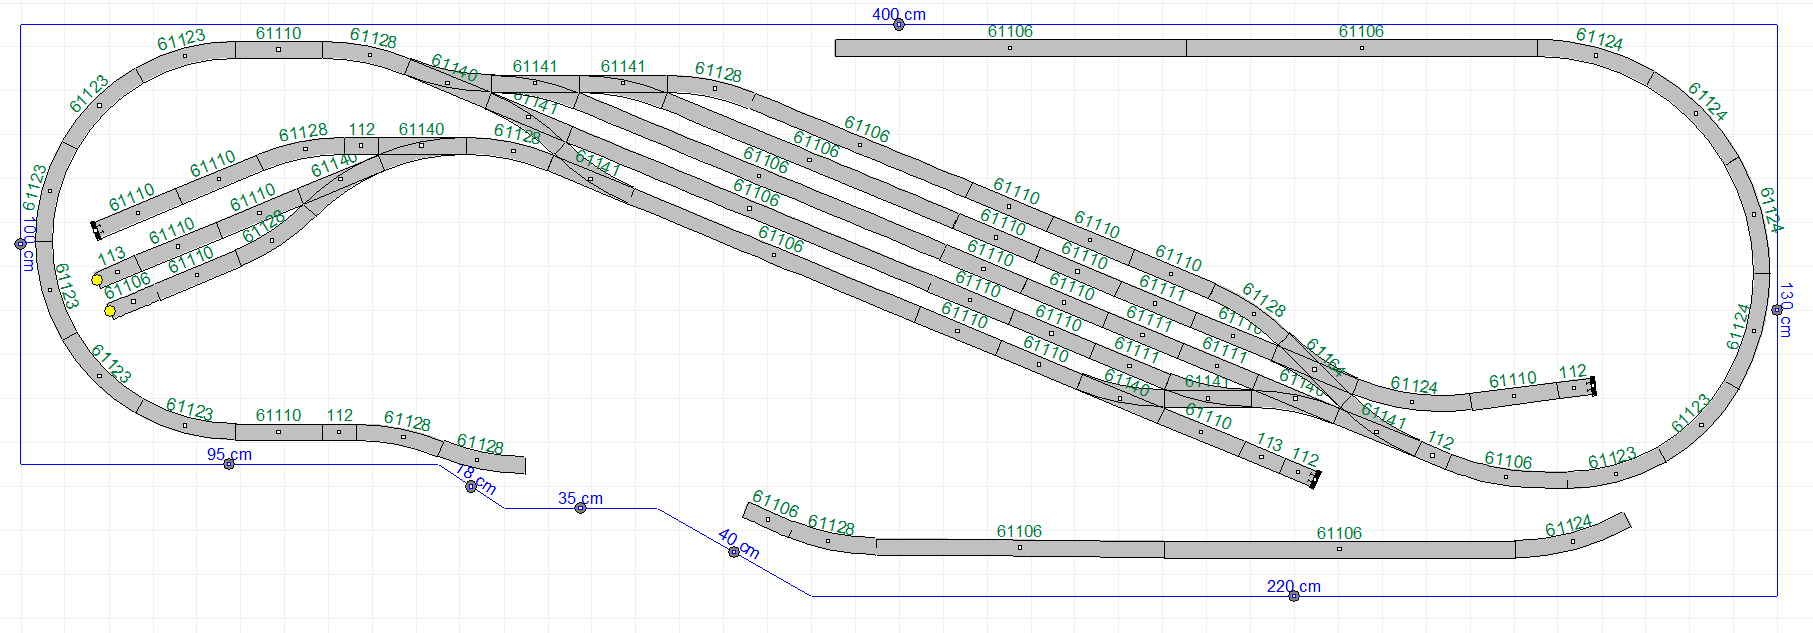Click the 40 cm diagonal edge handle
The width and height of the screenshot is (1813, 633).
(x=733, y=552)
